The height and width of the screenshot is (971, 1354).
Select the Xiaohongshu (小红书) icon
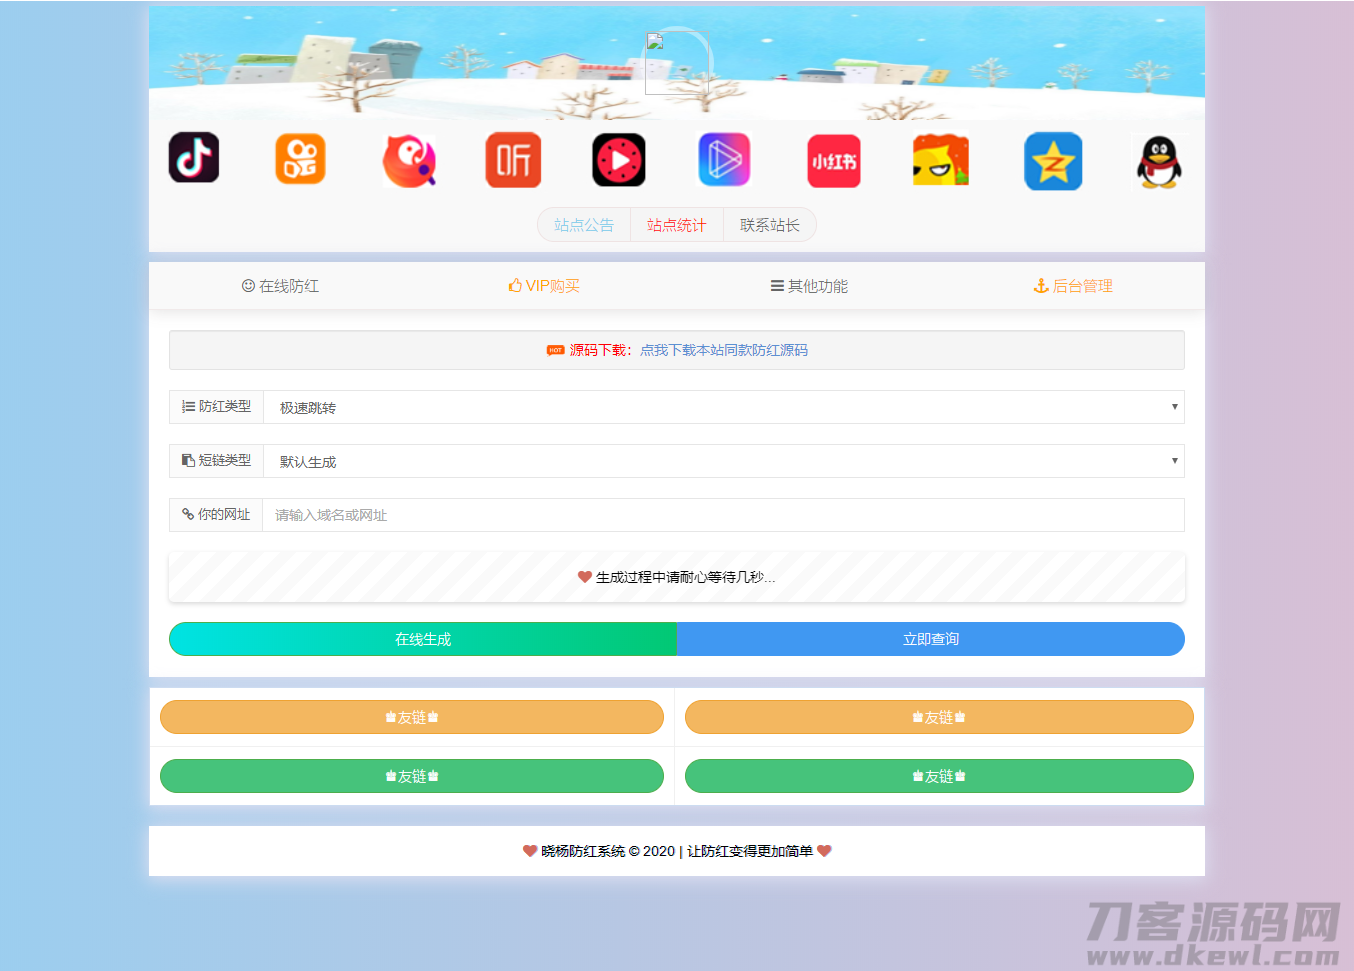pyautogui.click(x=833, y=158)
